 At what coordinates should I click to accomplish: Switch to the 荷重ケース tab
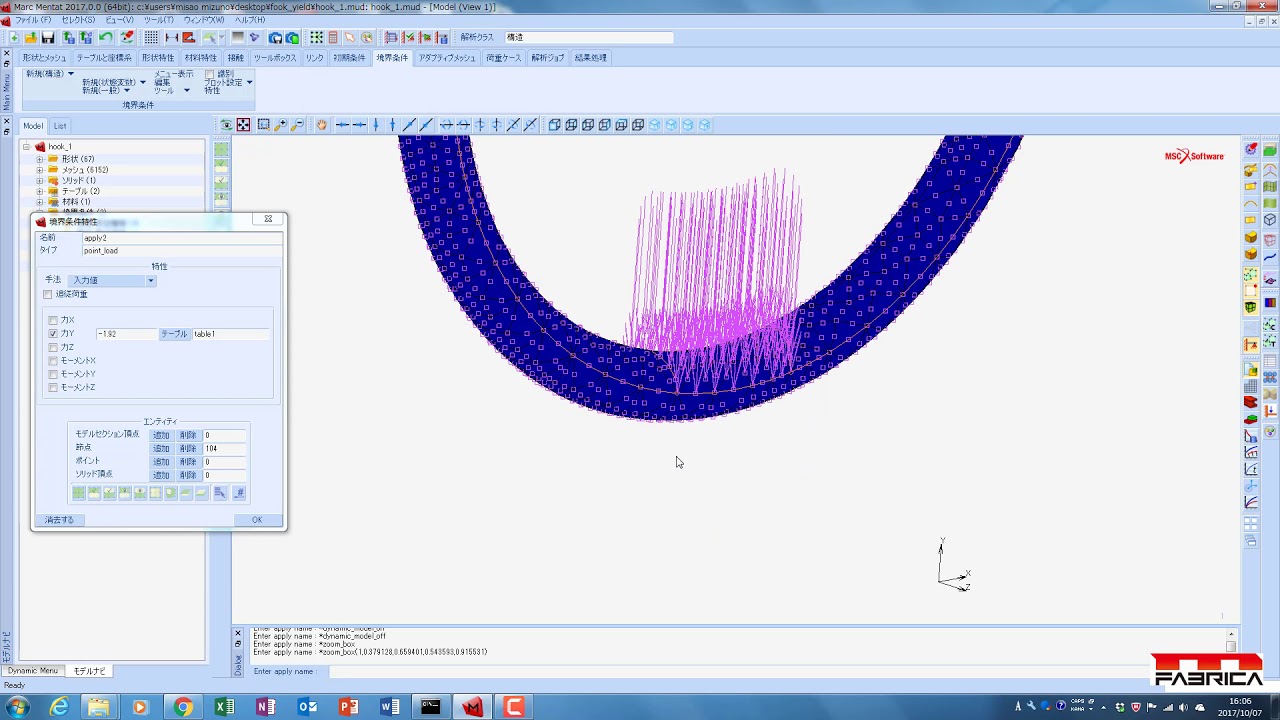tap(503, 58)
